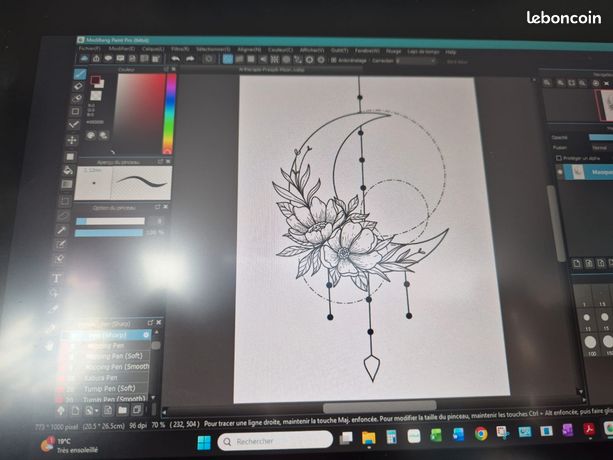
Task: Open the Fusion blend mode dropdown
Action: coord(602,148)
